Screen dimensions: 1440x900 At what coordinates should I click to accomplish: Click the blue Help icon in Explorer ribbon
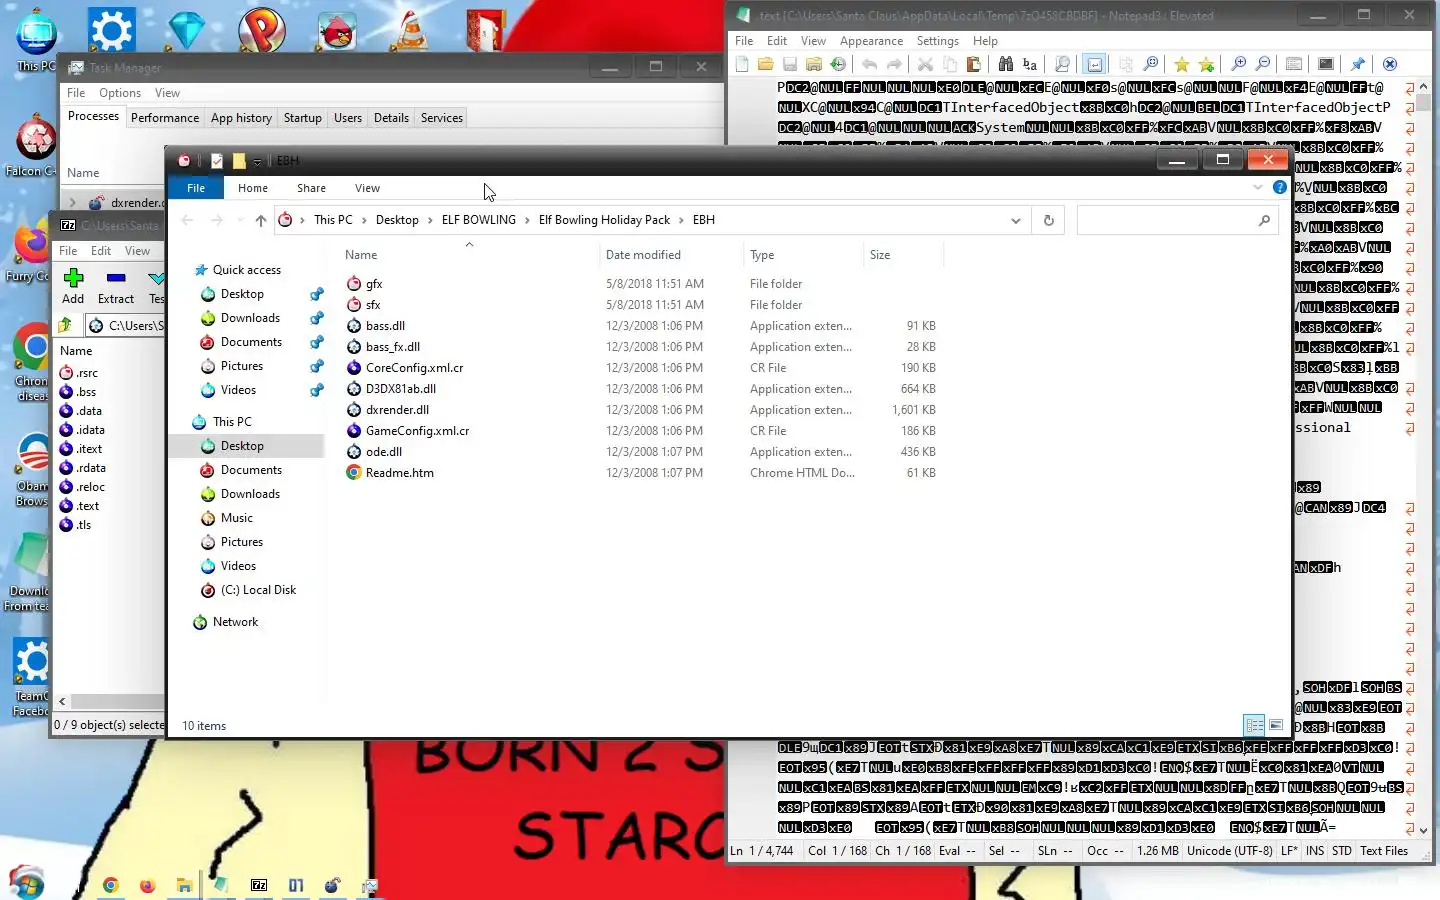click(1279, 187)
